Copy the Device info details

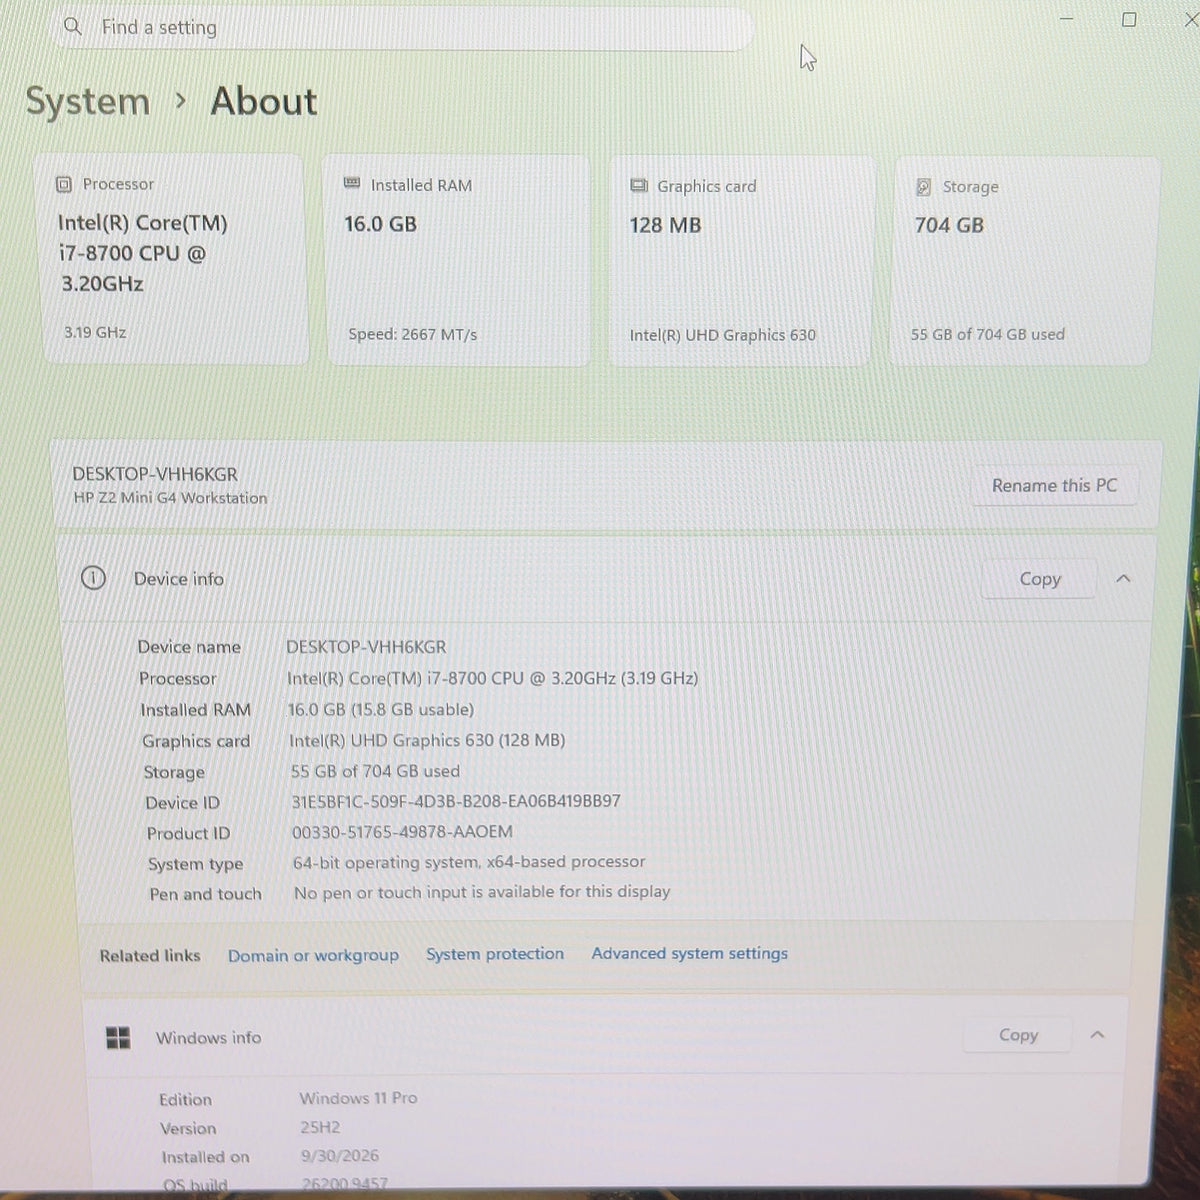click(1040, 579)
